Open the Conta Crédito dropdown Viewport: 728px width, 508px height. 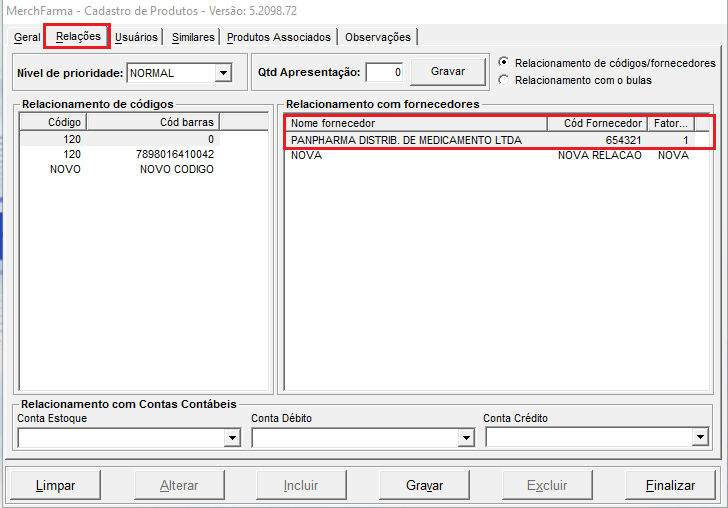coord(700,438)
